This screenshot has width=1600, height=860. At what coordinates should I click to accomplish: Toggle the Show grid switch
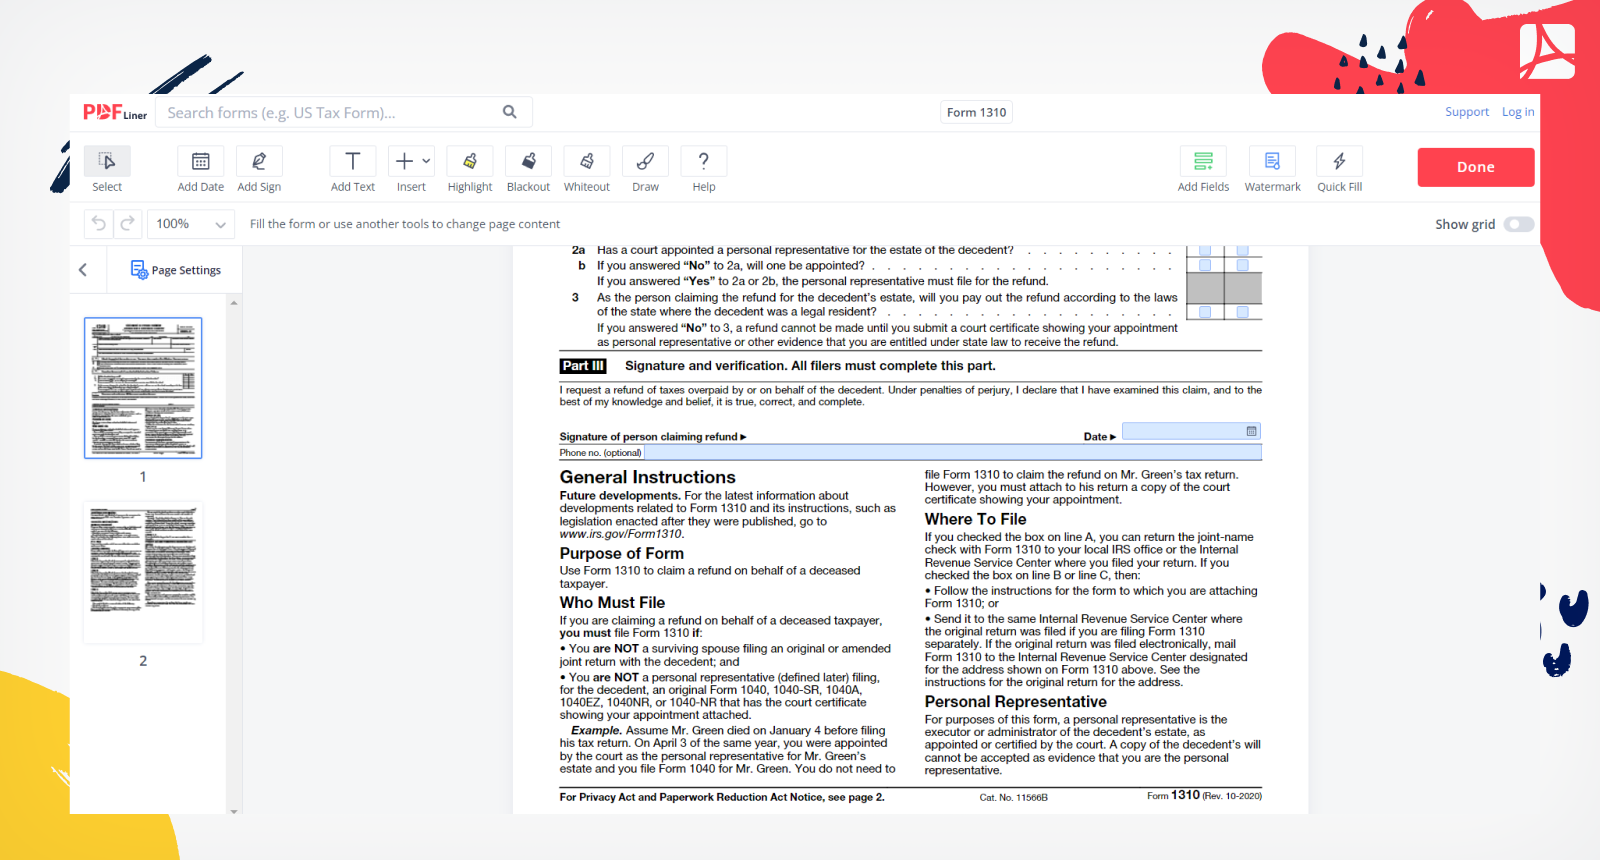click(x=1519, y=224)
